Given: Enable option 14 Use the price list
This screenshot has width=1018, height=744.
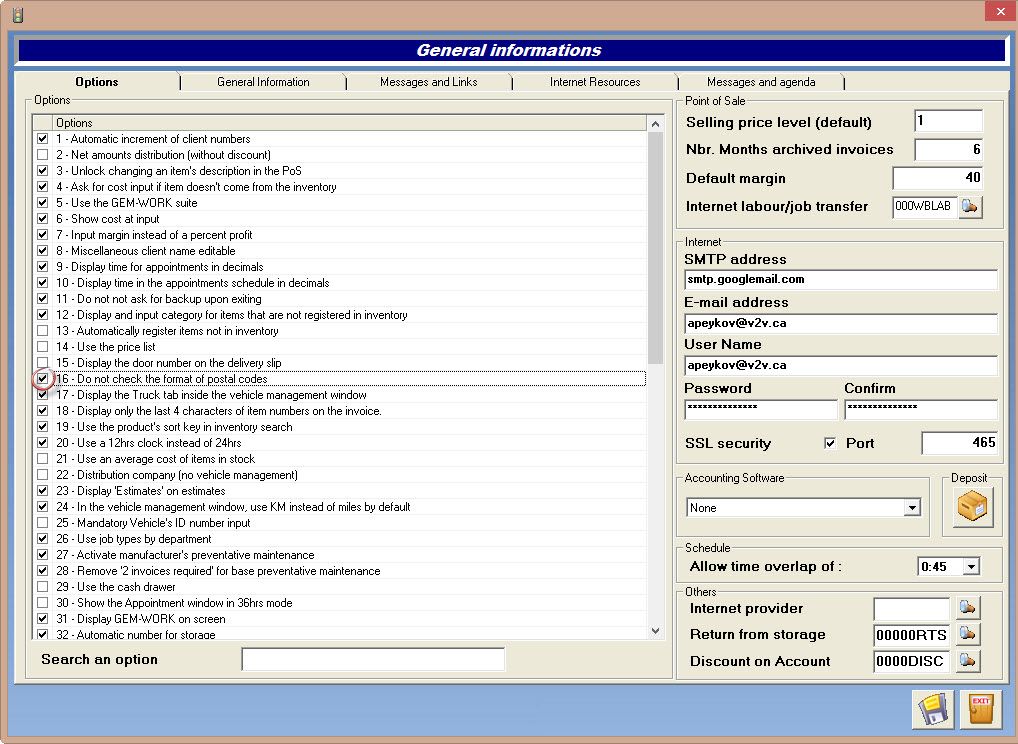Looking at the screenshot, I should tap(42, 347).
